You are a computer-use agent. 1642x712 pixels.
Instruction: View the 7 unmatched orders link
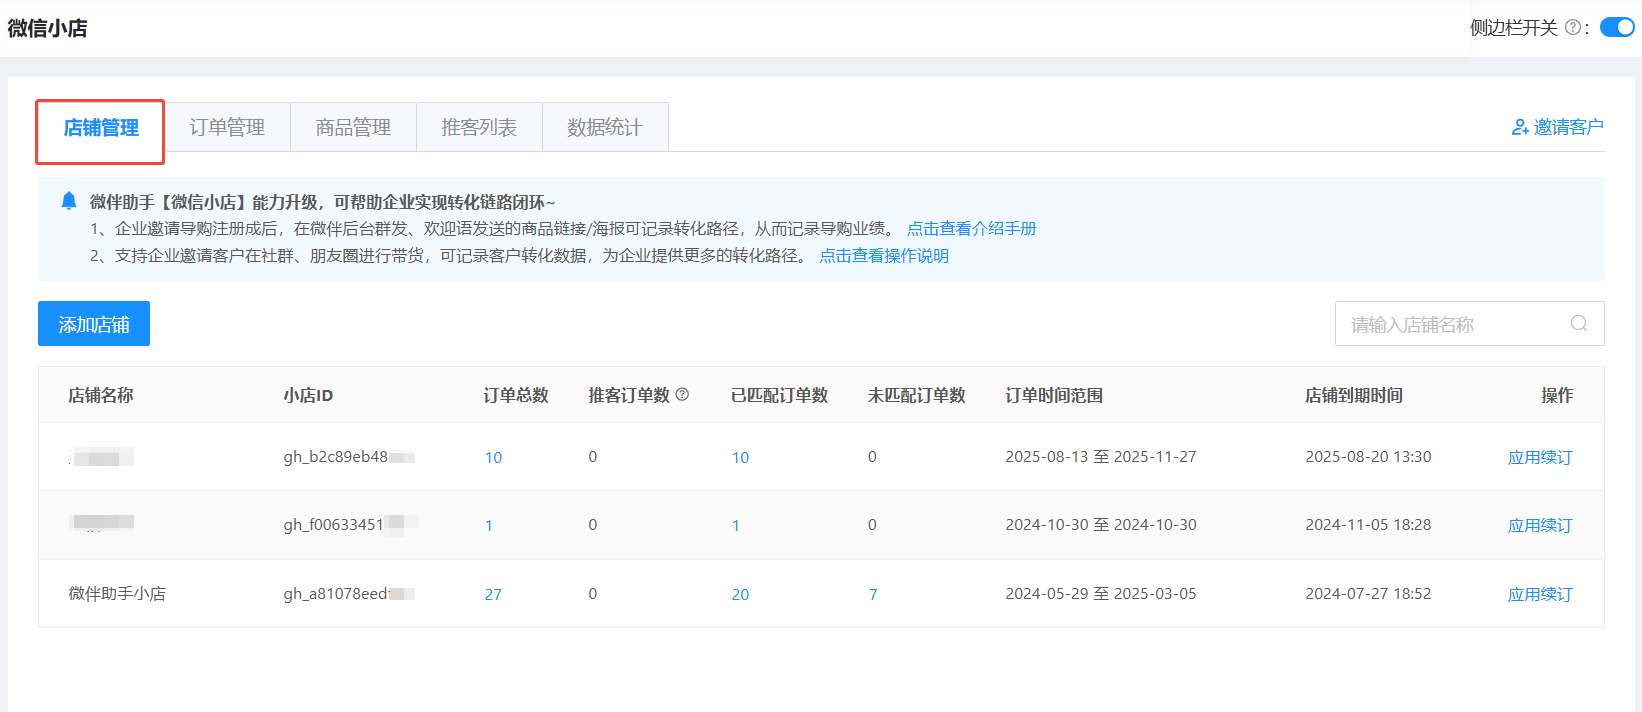(x=873, y=594)
